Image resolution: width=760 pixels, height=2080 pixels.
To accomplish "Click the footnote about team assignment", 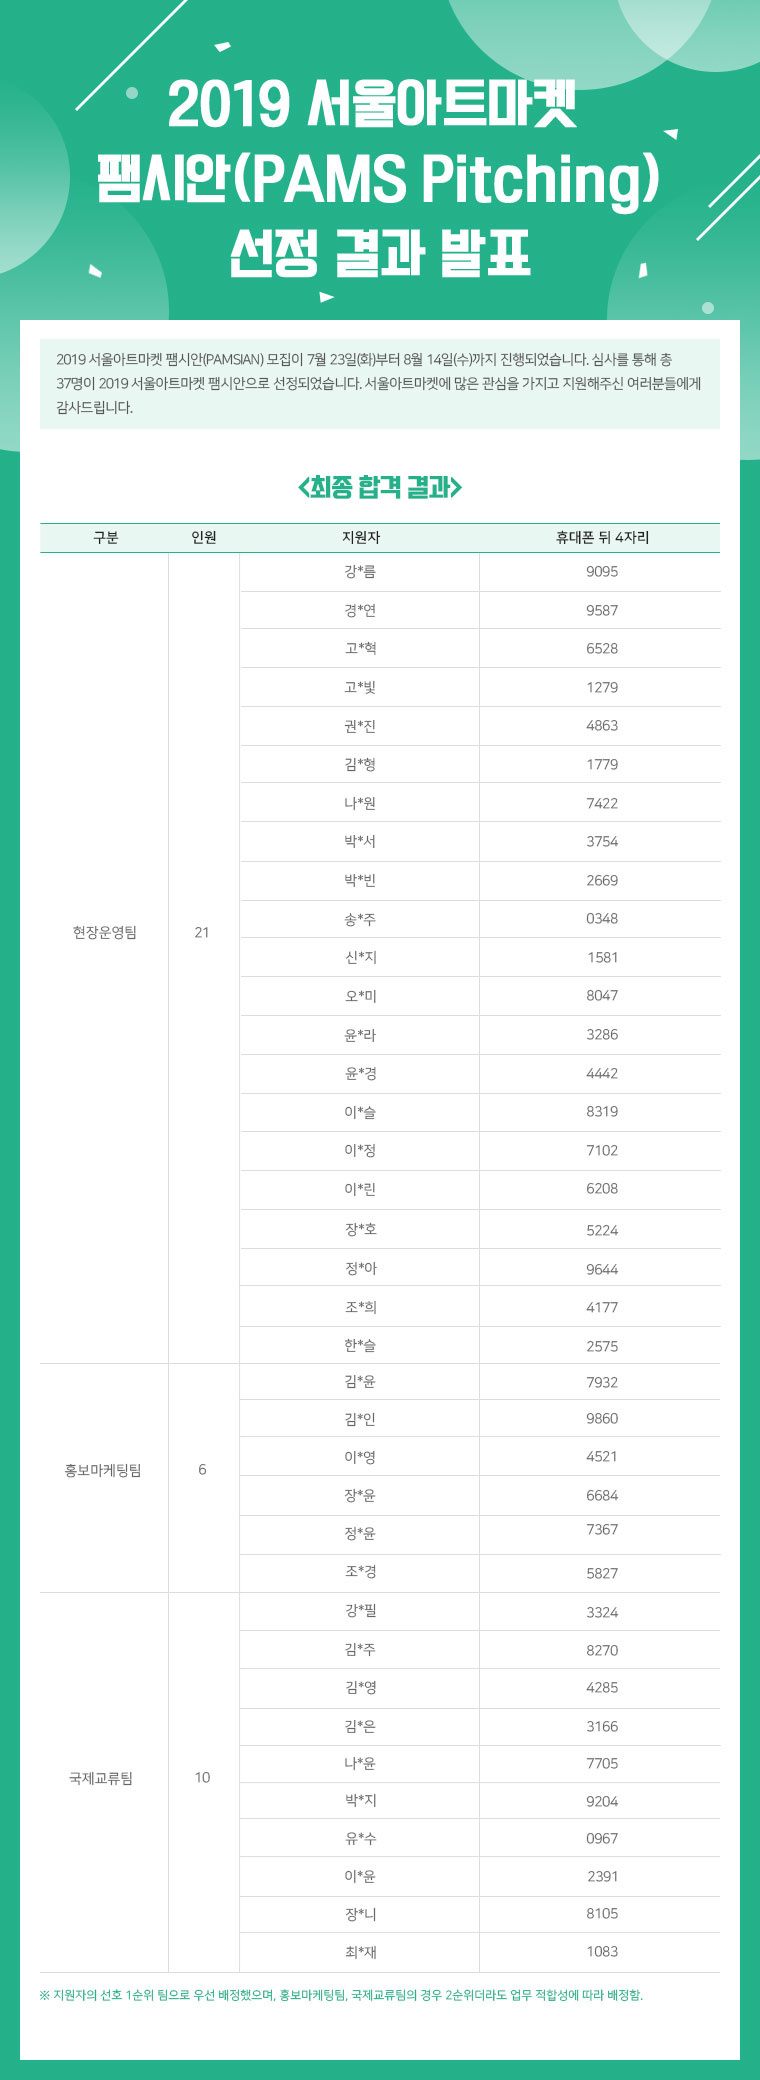I will click(x=341, y=1996).
